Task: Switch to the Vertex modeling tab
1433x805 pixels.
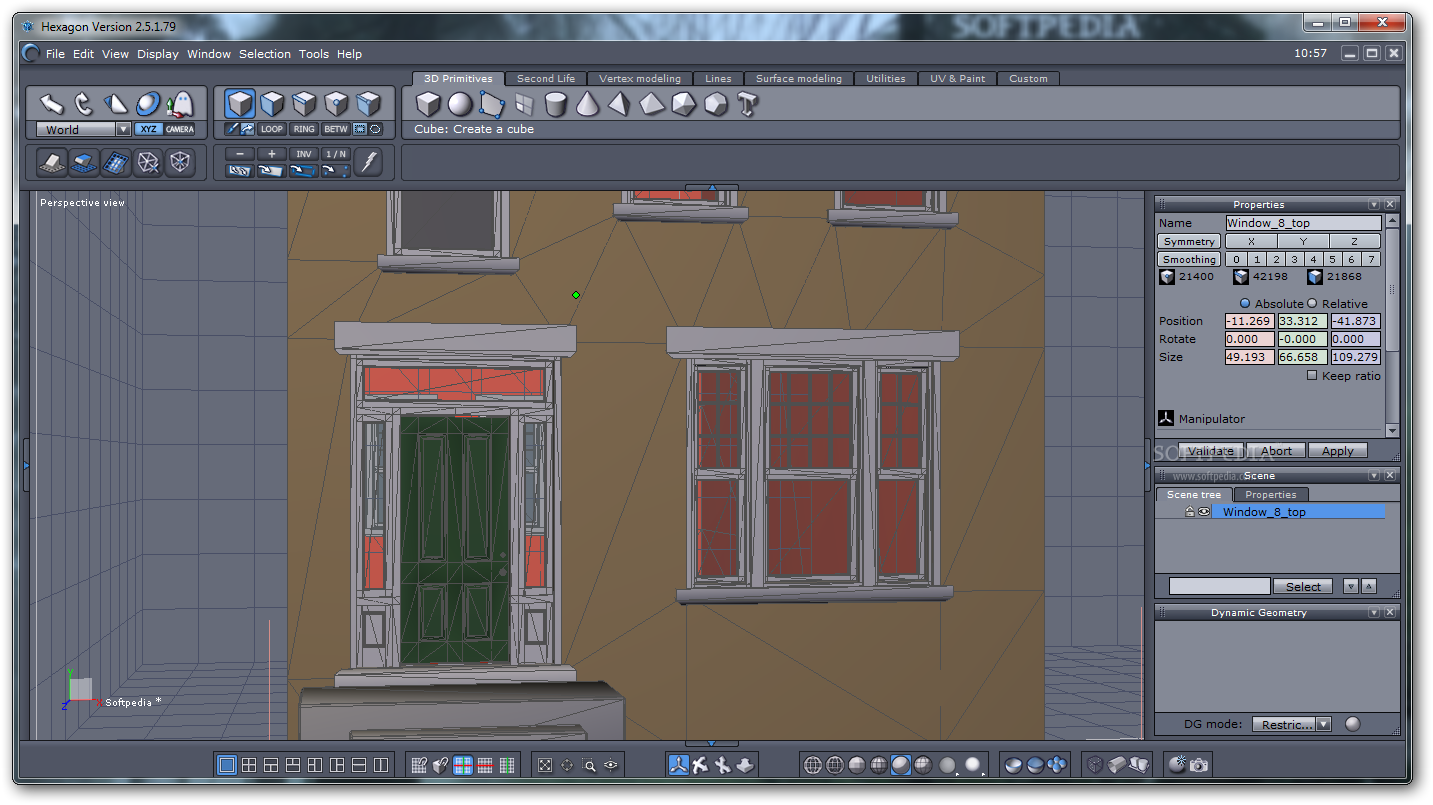Action: pos(640,78)
